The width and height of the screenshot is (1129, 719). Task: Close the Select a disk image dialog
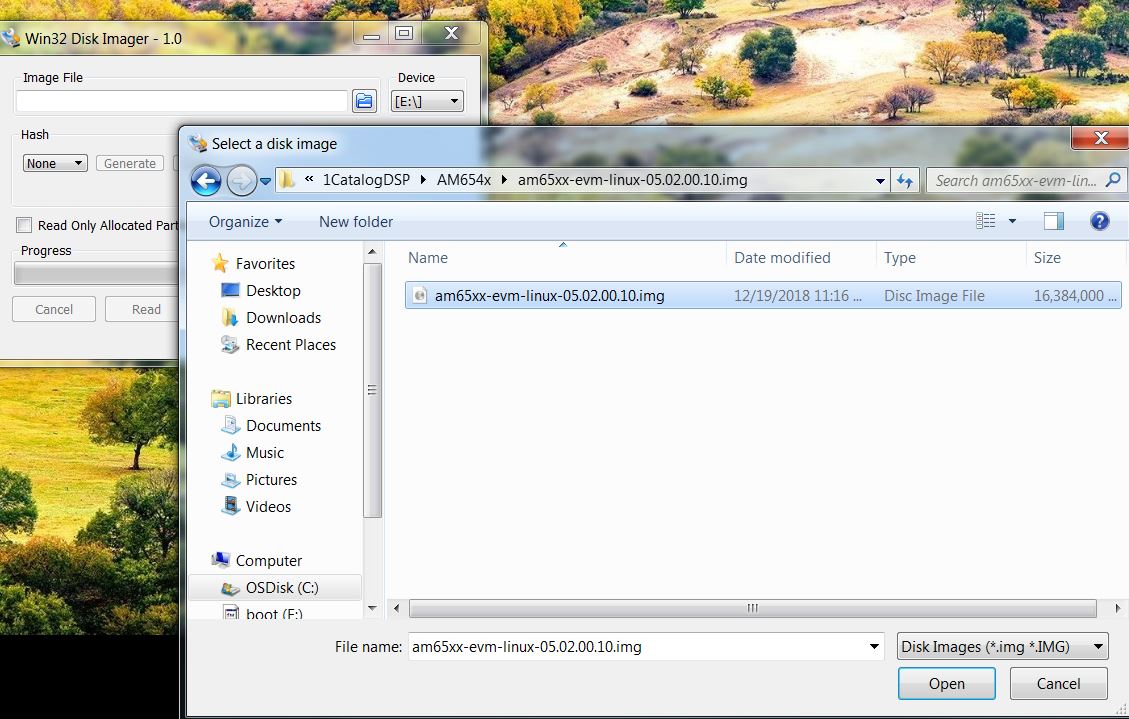(1100, 137)
